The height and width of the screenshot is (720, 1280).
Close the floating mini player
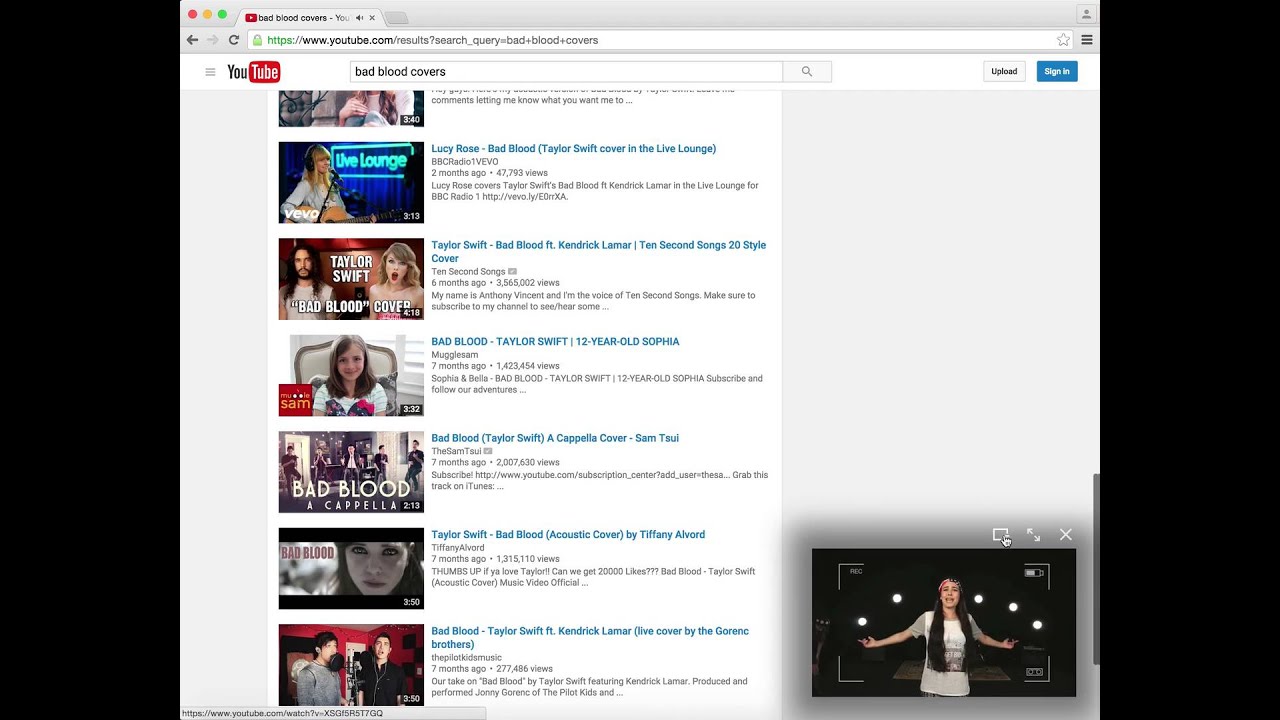pos(1066,535)
